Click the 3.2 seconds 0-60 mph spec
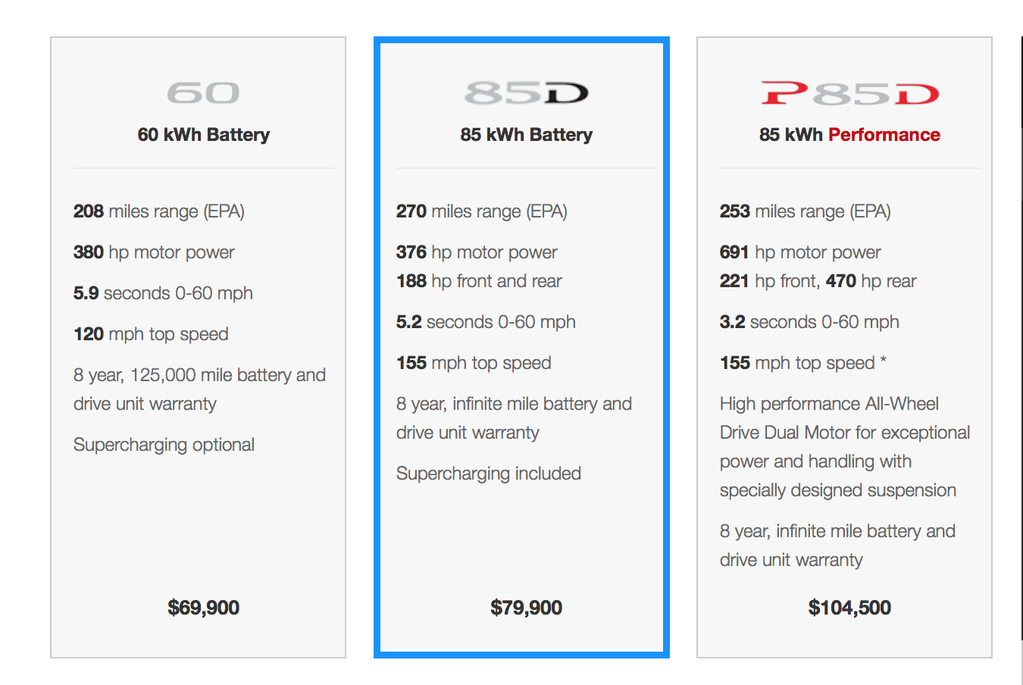The image size is (1023, 685). [x=809, y=322]
